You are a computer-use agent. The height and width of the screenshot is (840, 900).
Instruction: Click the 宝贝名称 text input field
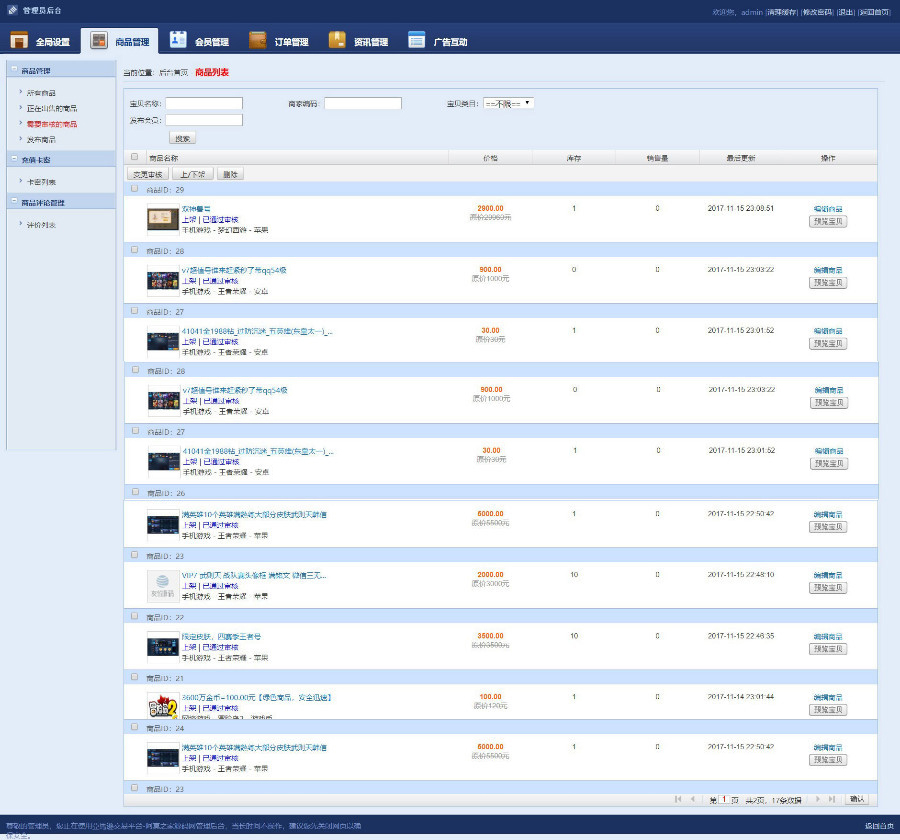click(x=204, y=103)
